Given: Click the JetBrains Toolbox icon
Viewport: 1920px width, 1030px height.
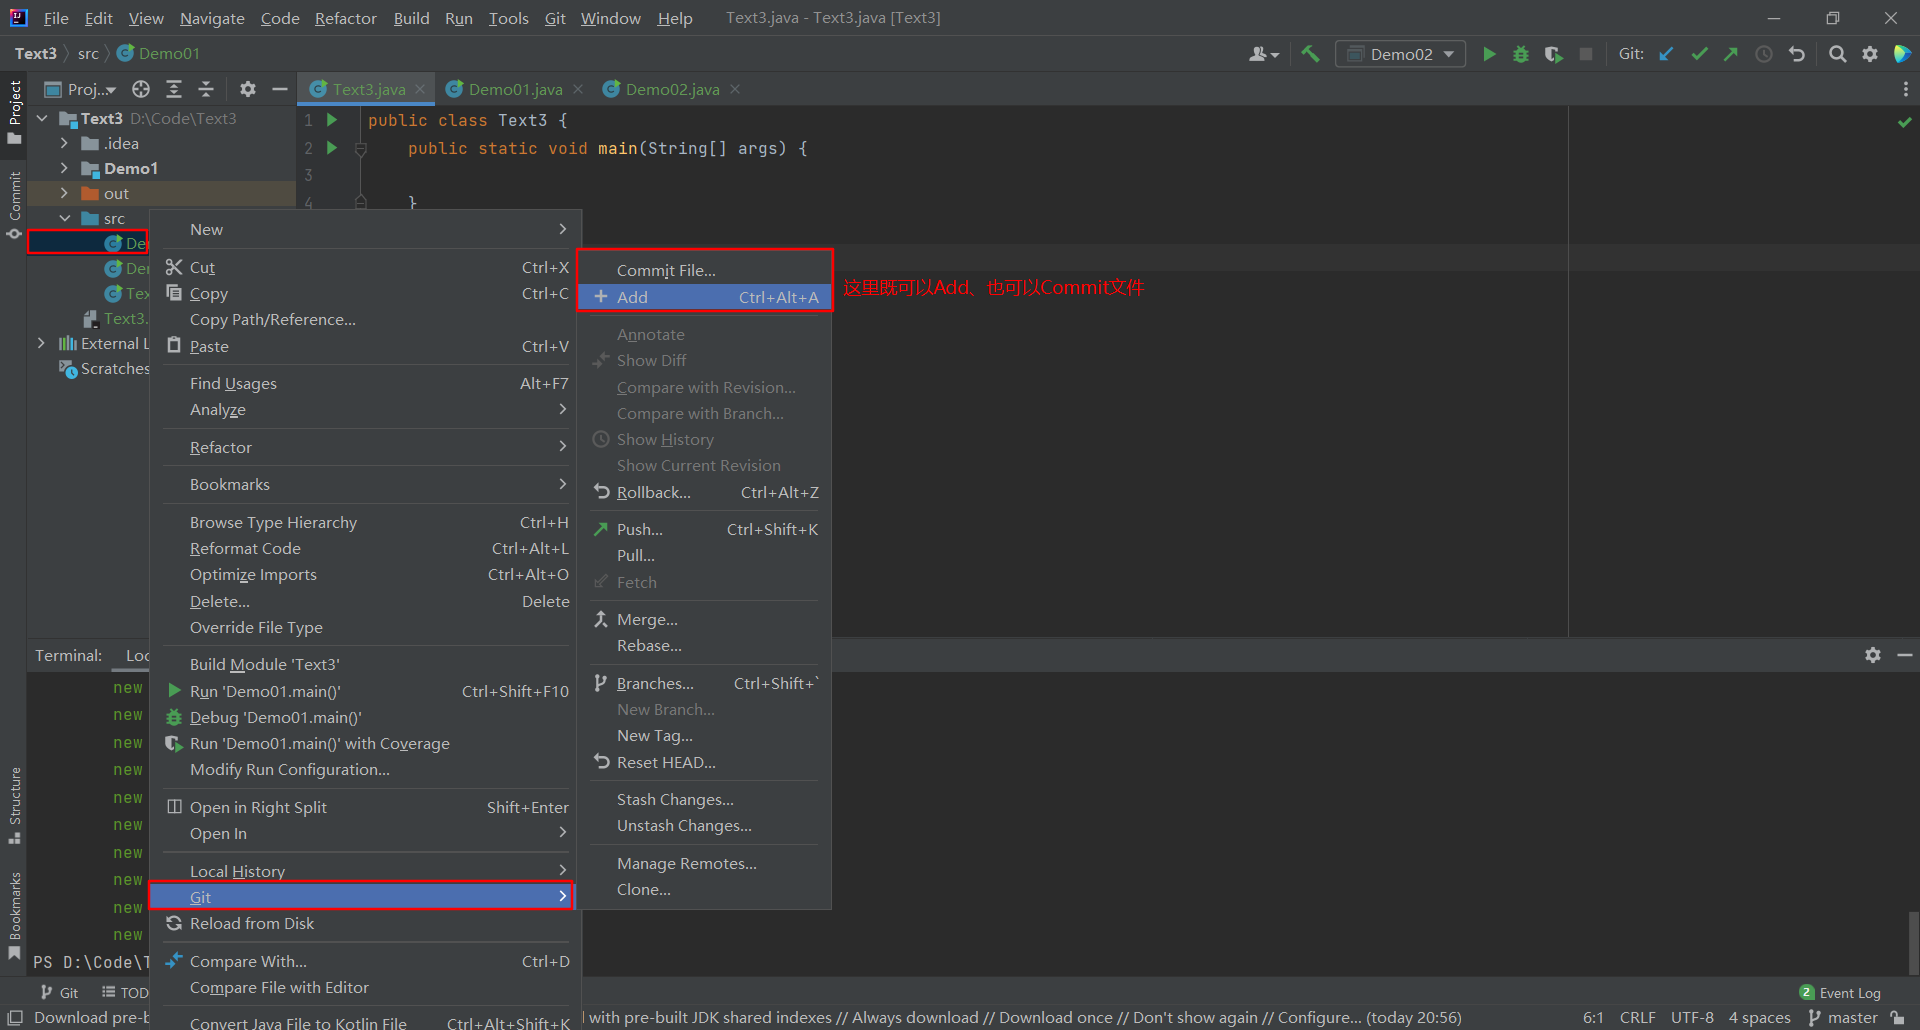Looking at the screenshot, I should (1902, 54).
